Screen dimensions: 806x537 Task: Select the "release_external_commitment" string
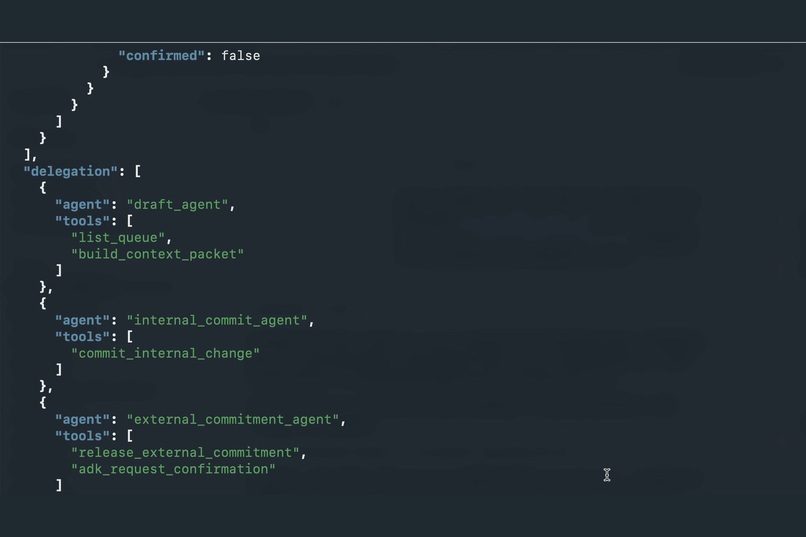coord(185,452)
